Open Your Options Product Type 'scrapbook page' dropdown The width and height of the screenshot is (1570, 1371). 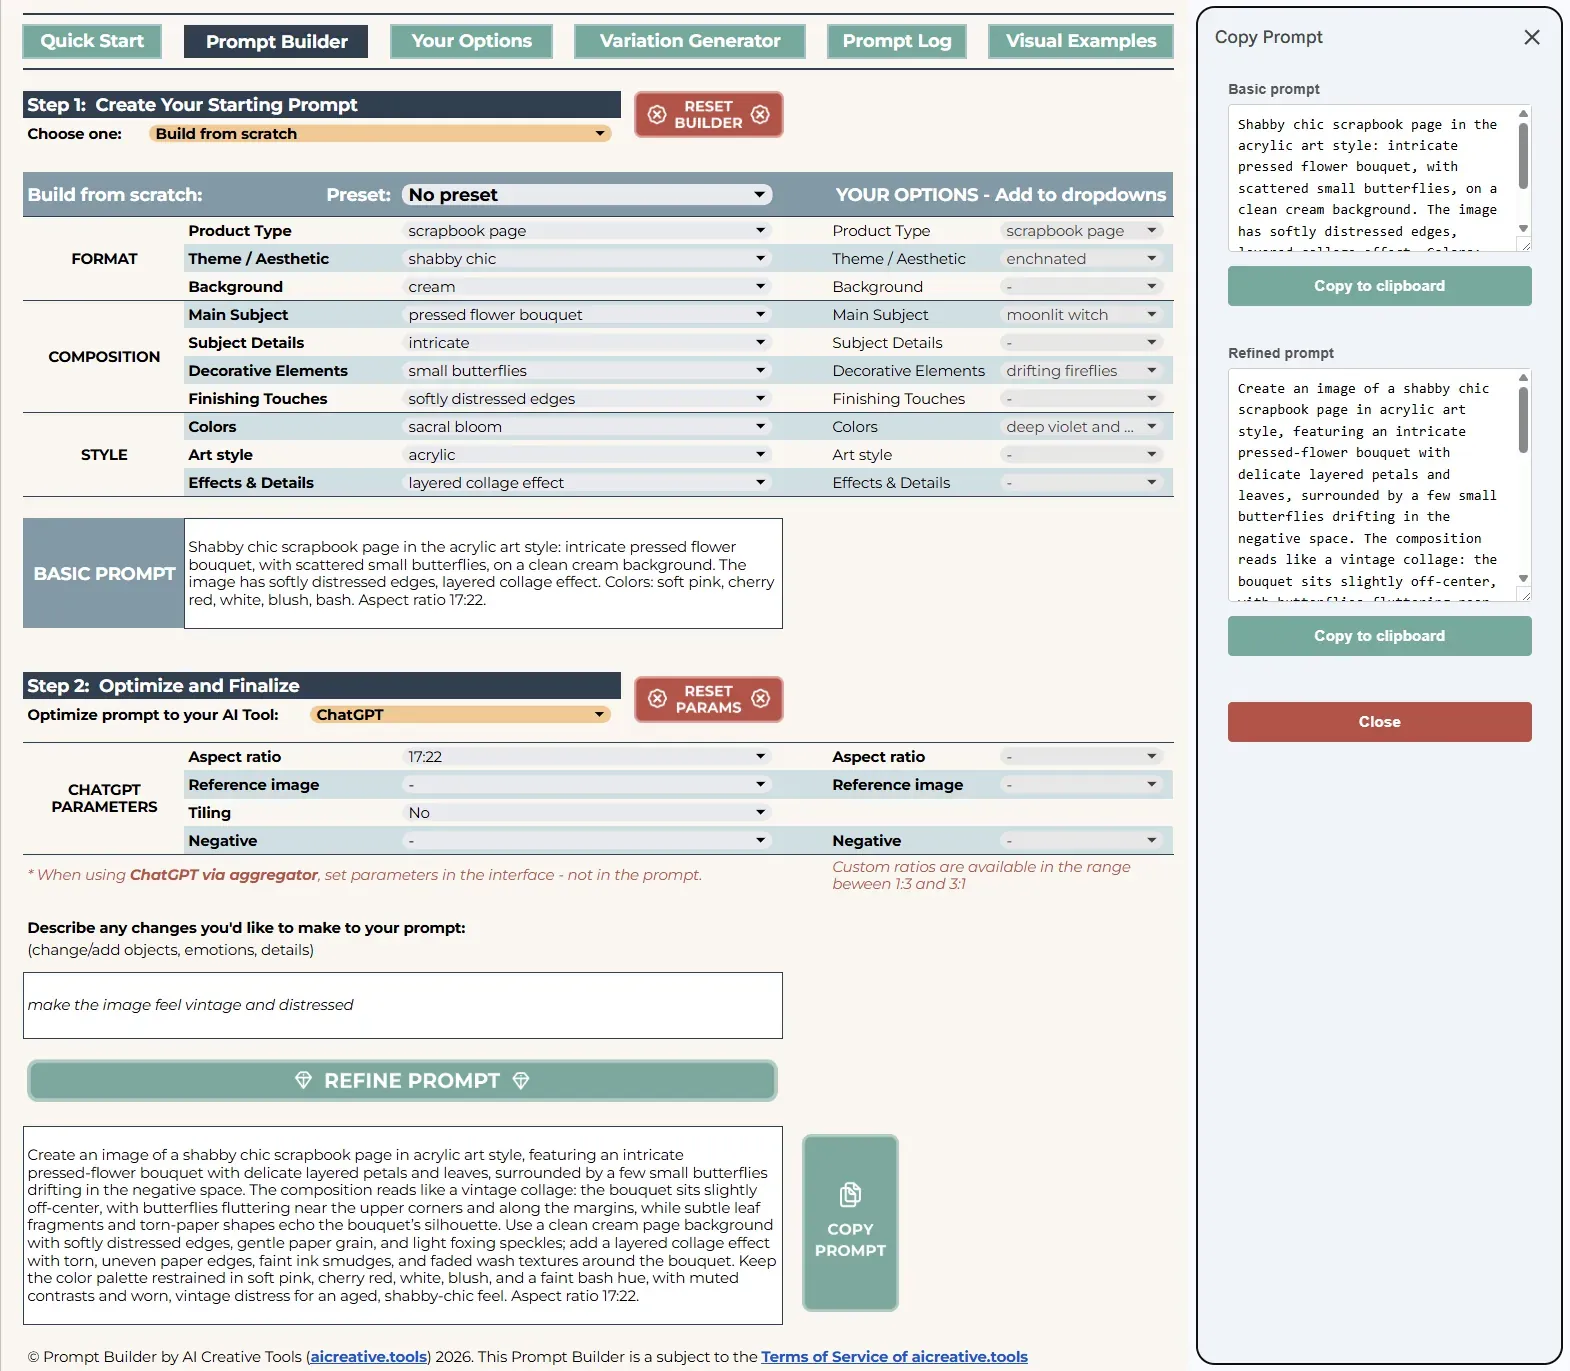click(x=1081, y=231)
